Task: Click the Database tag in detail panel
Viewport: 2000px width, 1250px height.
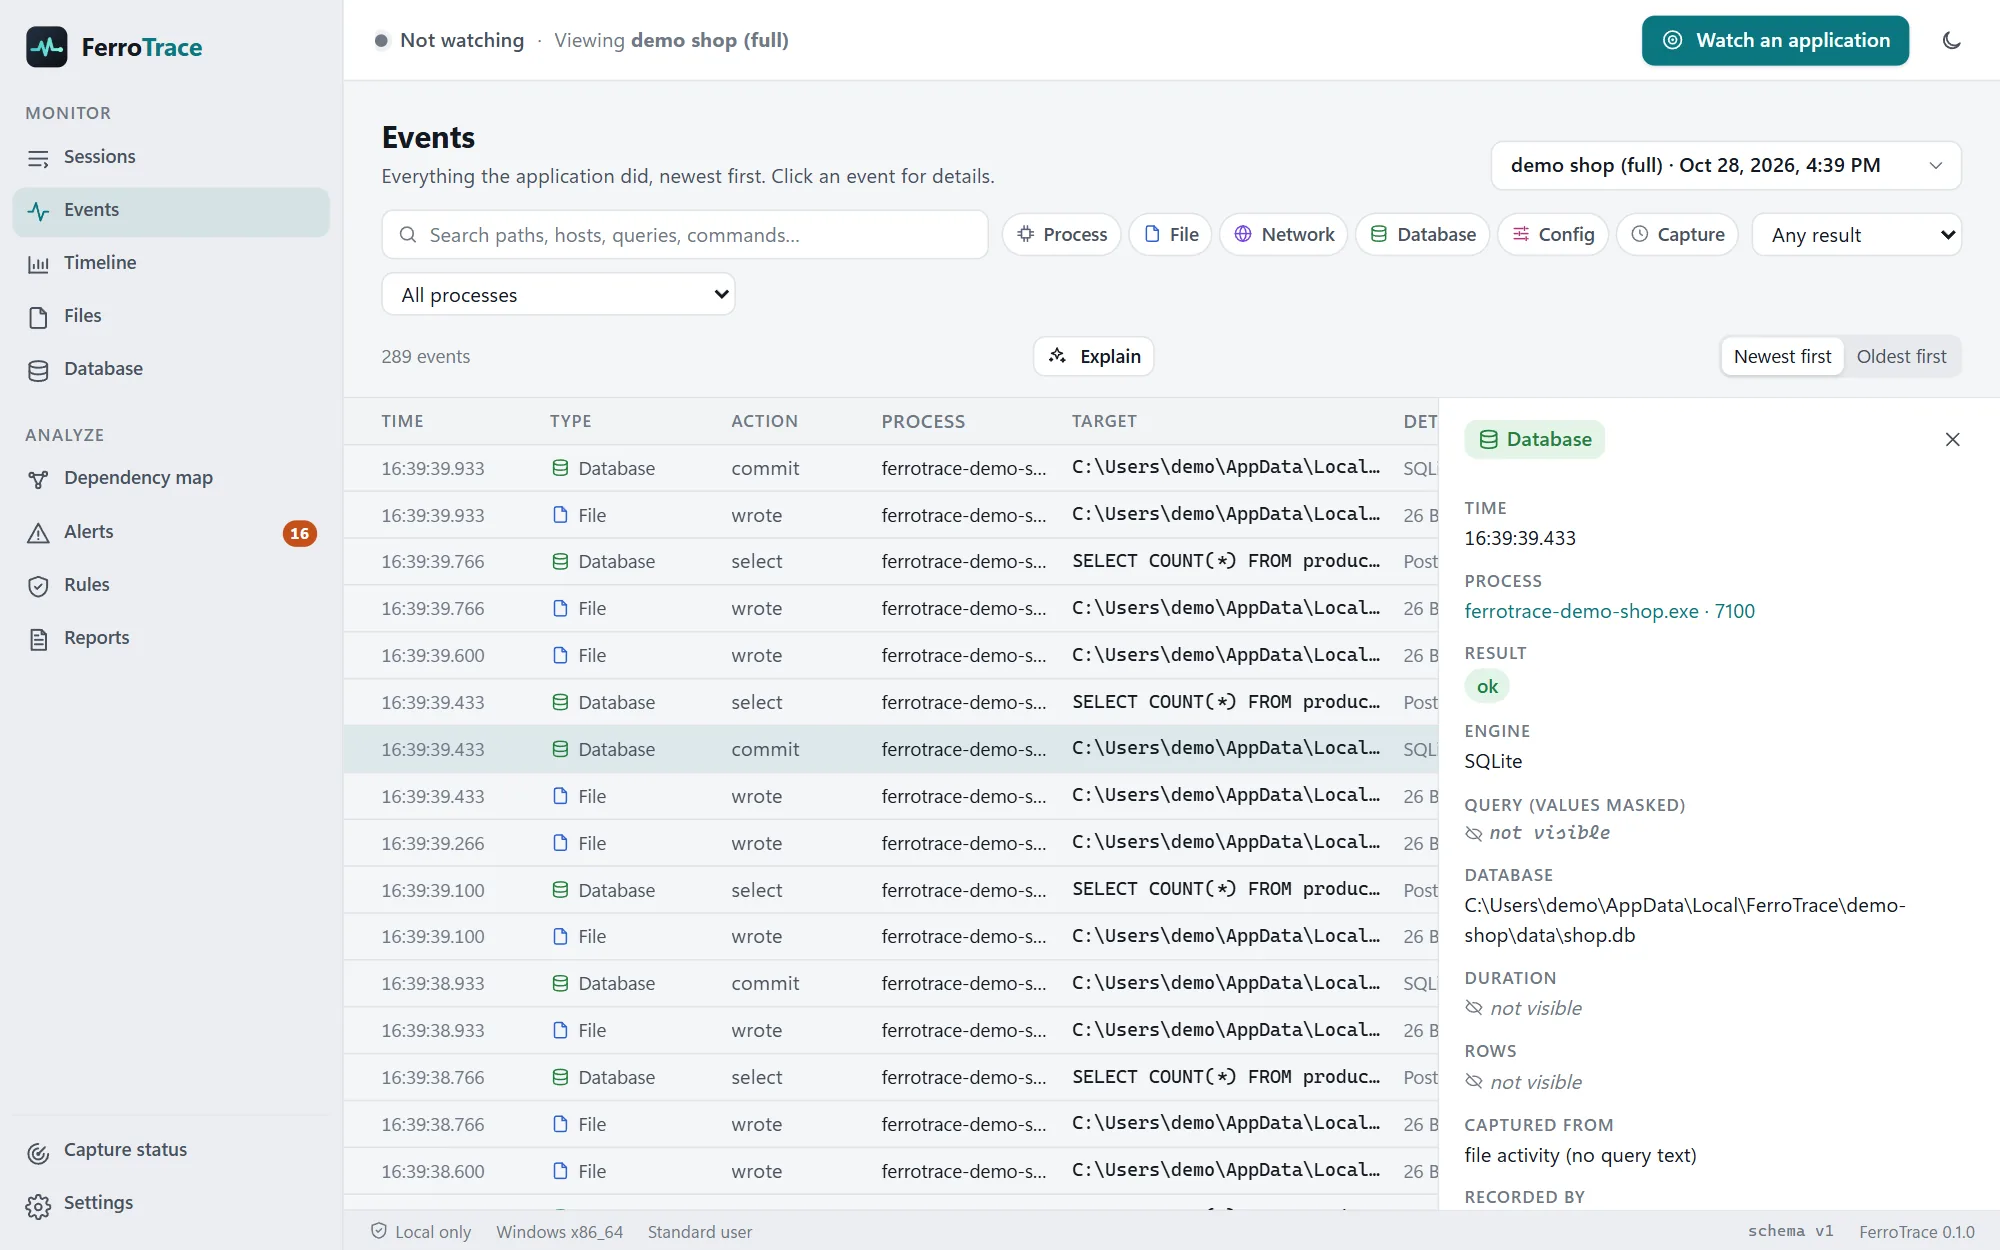Action: click(1535, 440)
